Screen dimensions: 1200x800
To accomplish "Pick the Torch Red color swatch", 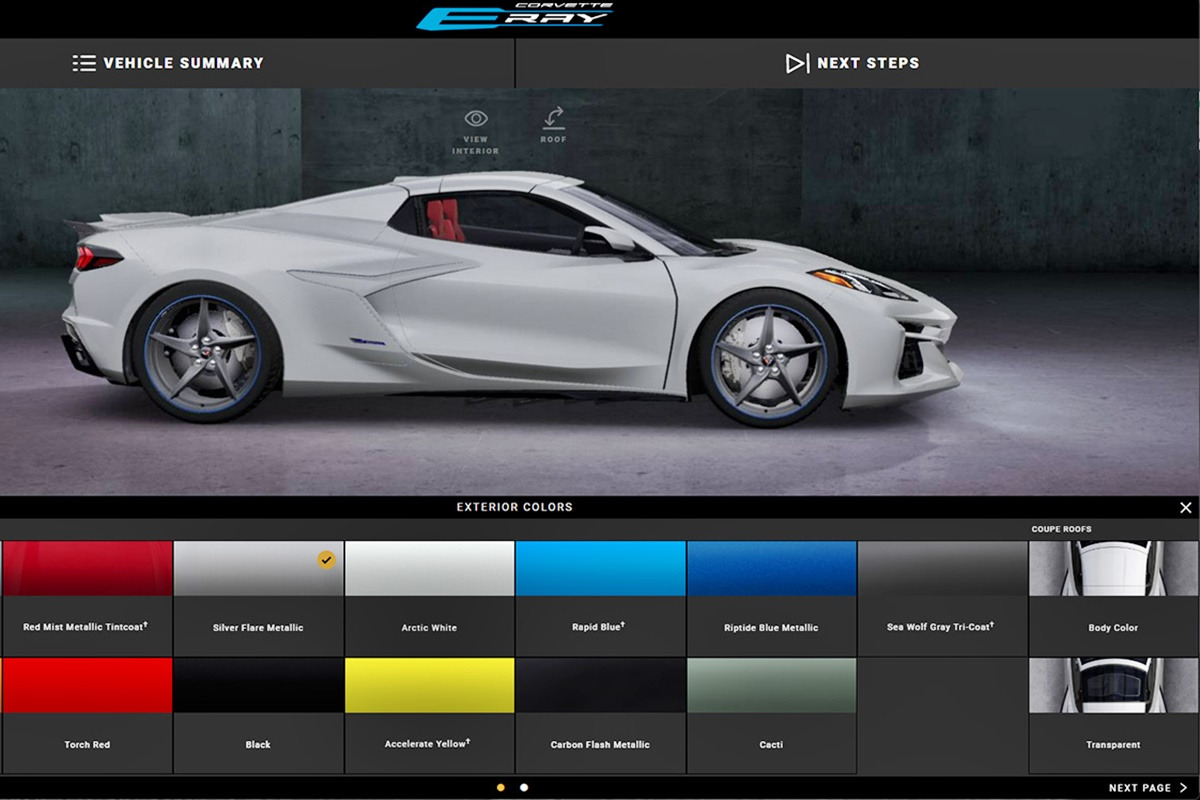I will point(86,685).
